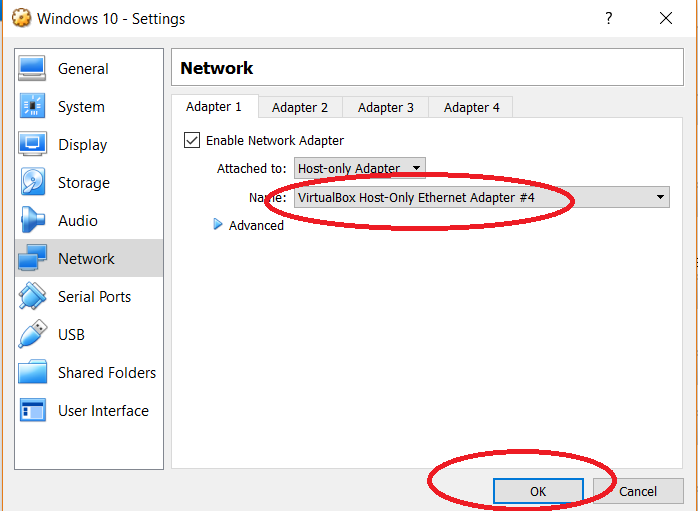Open the adapter Name dropdown

481,197
